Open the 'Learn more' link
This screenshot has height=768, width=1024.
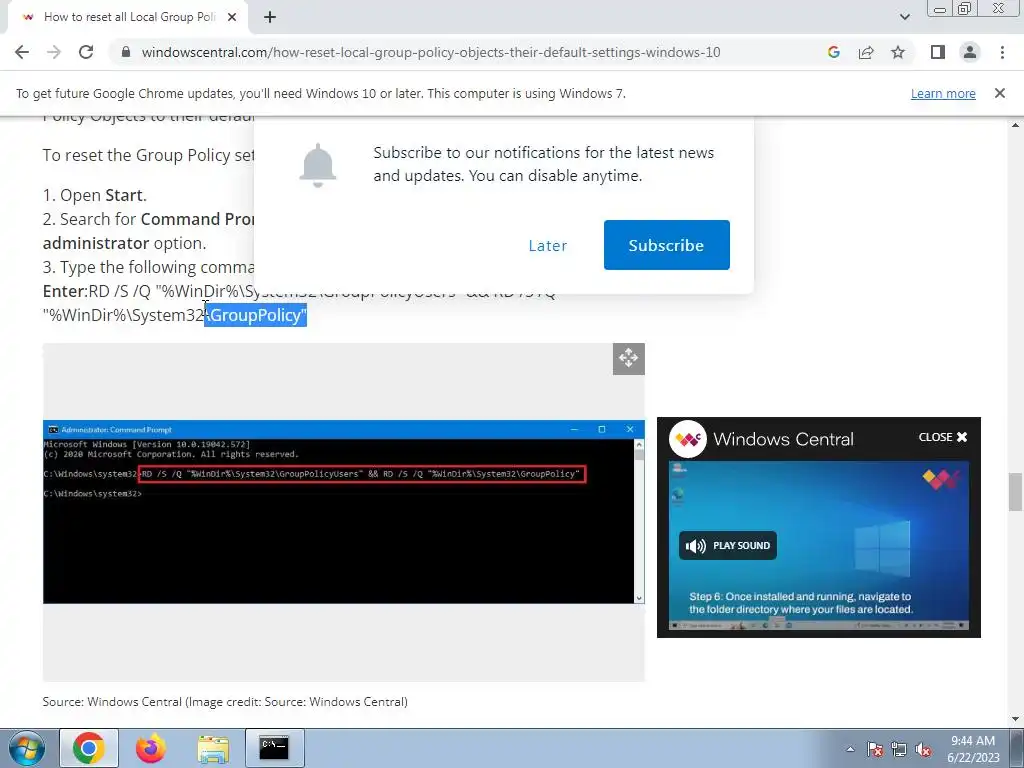[x=943, y=93]
